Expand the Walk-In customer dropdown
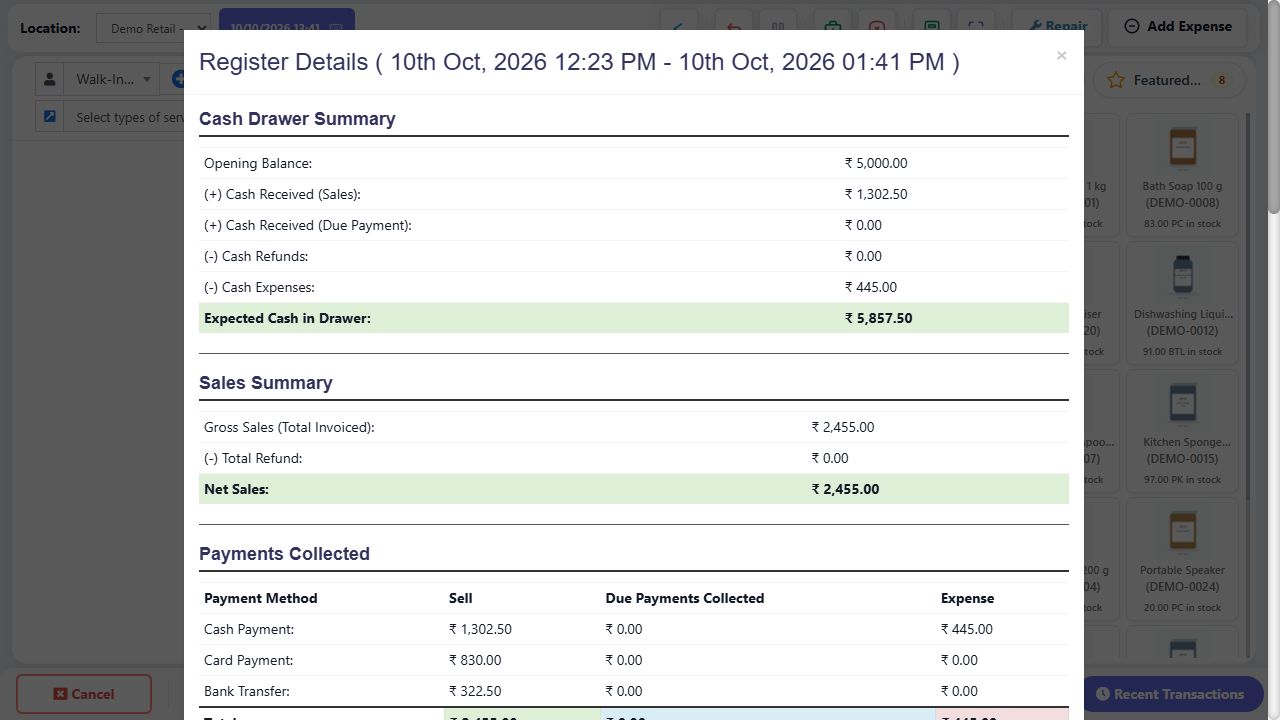This screenshot has height=720, width=1280. pyautogui.click(x=112, y=79)
